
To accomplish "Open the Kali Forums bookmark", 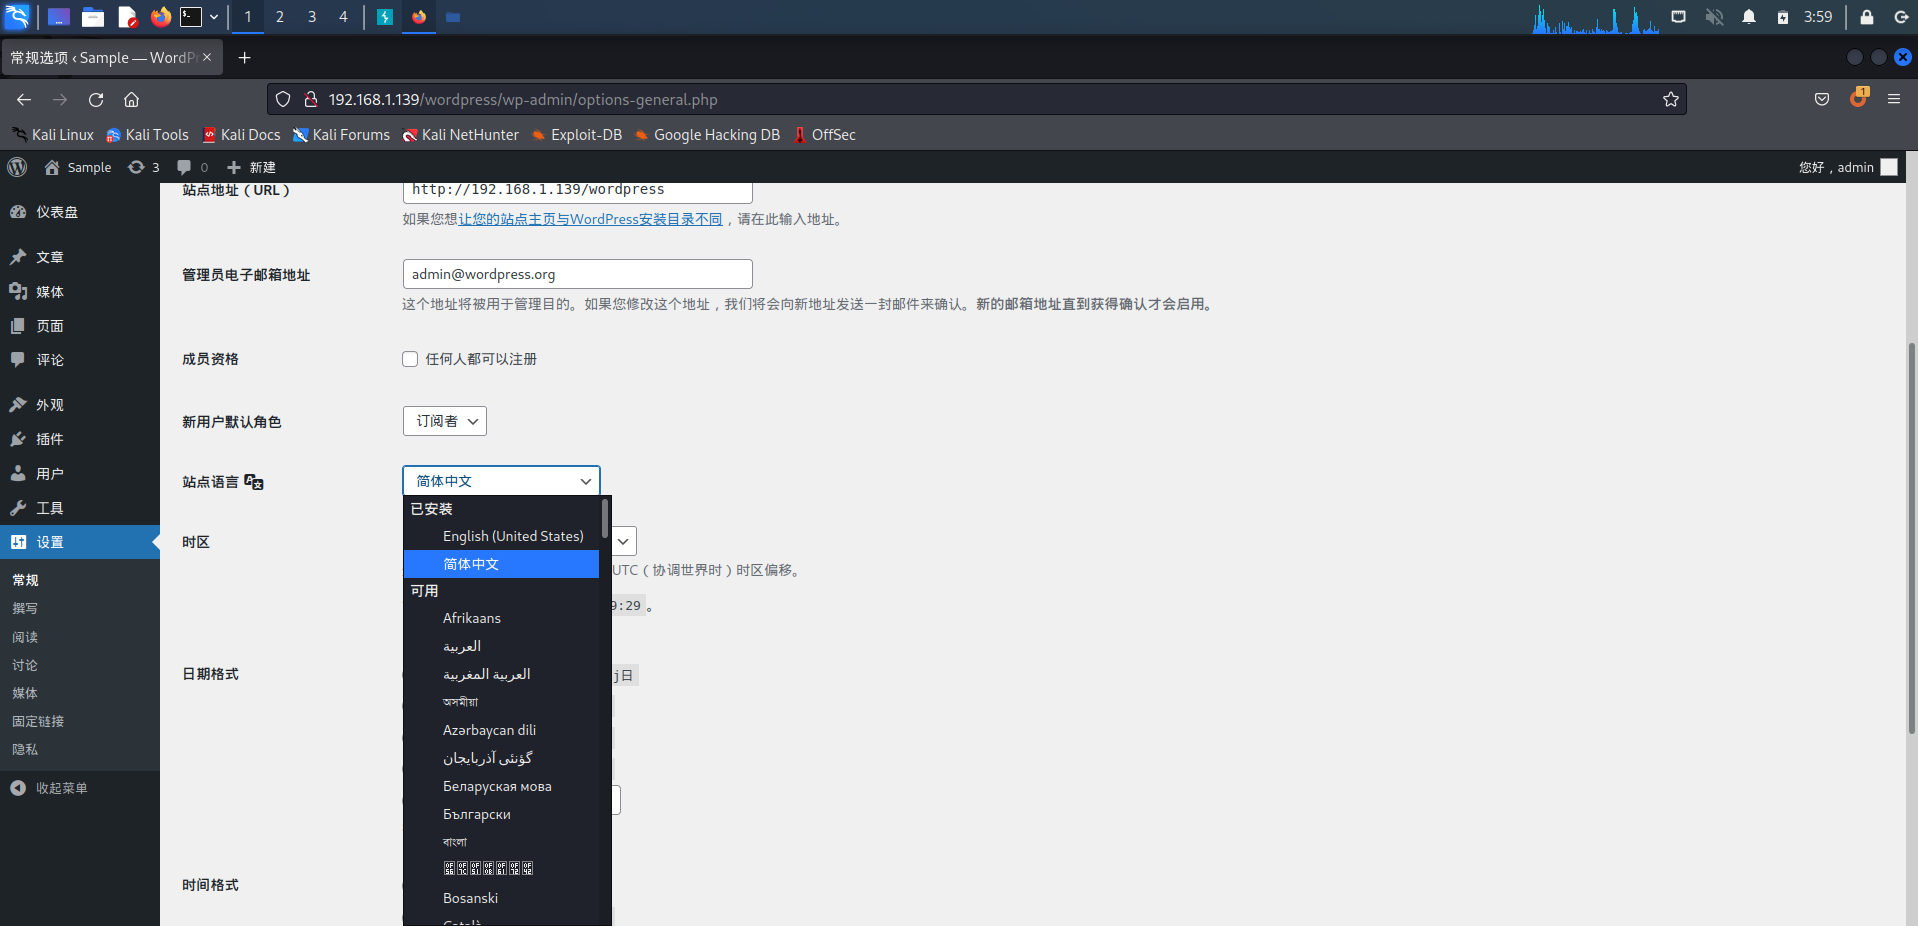I will (341, 135).
